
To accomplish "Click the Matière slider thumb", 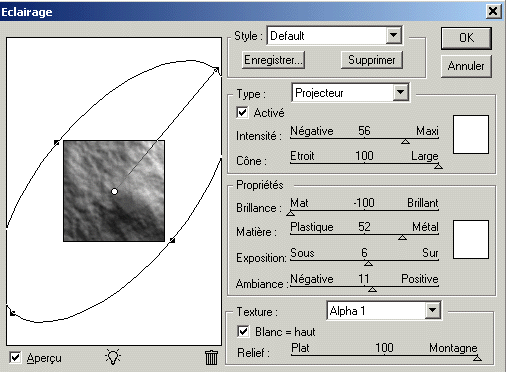I will tap(402, 238).
